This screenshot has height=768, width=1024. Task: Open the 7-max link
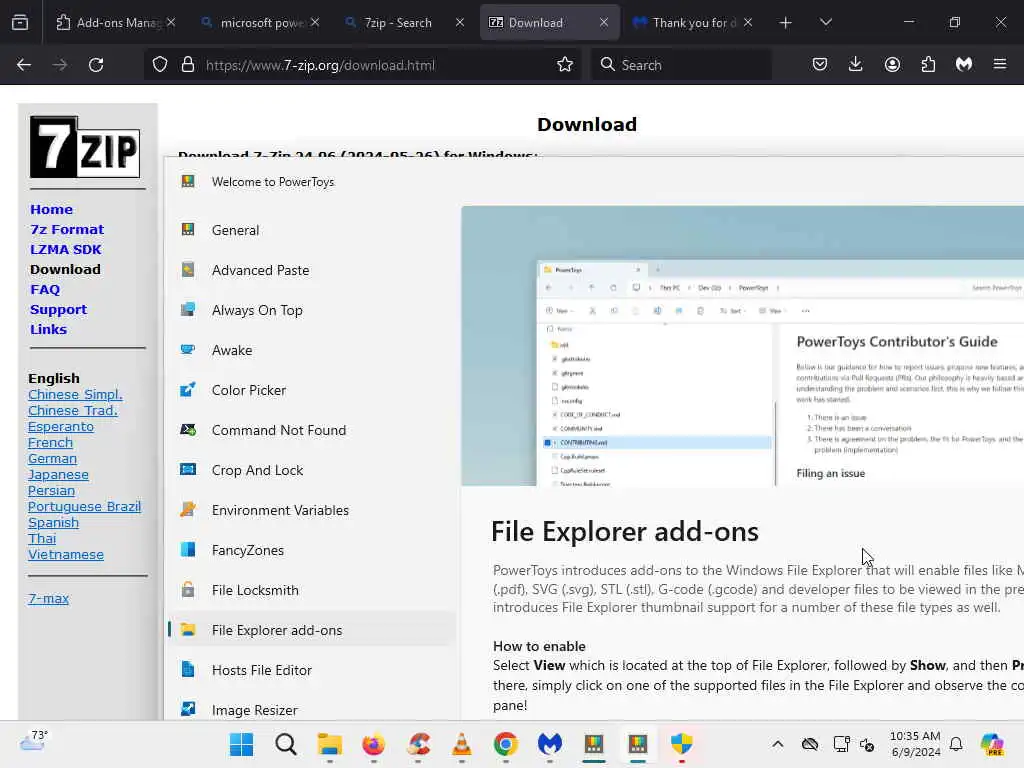48,598
